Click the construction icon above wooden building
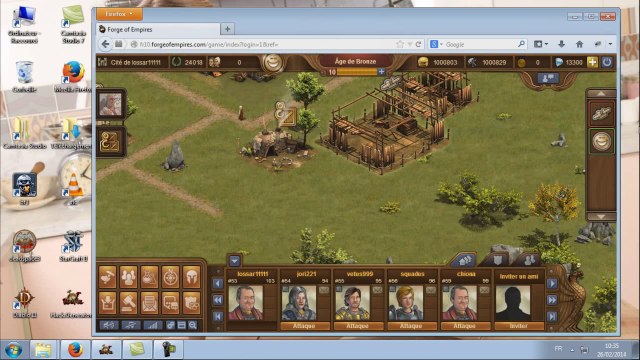The height and width of the screenshot is (360, 640). (390, 83)
